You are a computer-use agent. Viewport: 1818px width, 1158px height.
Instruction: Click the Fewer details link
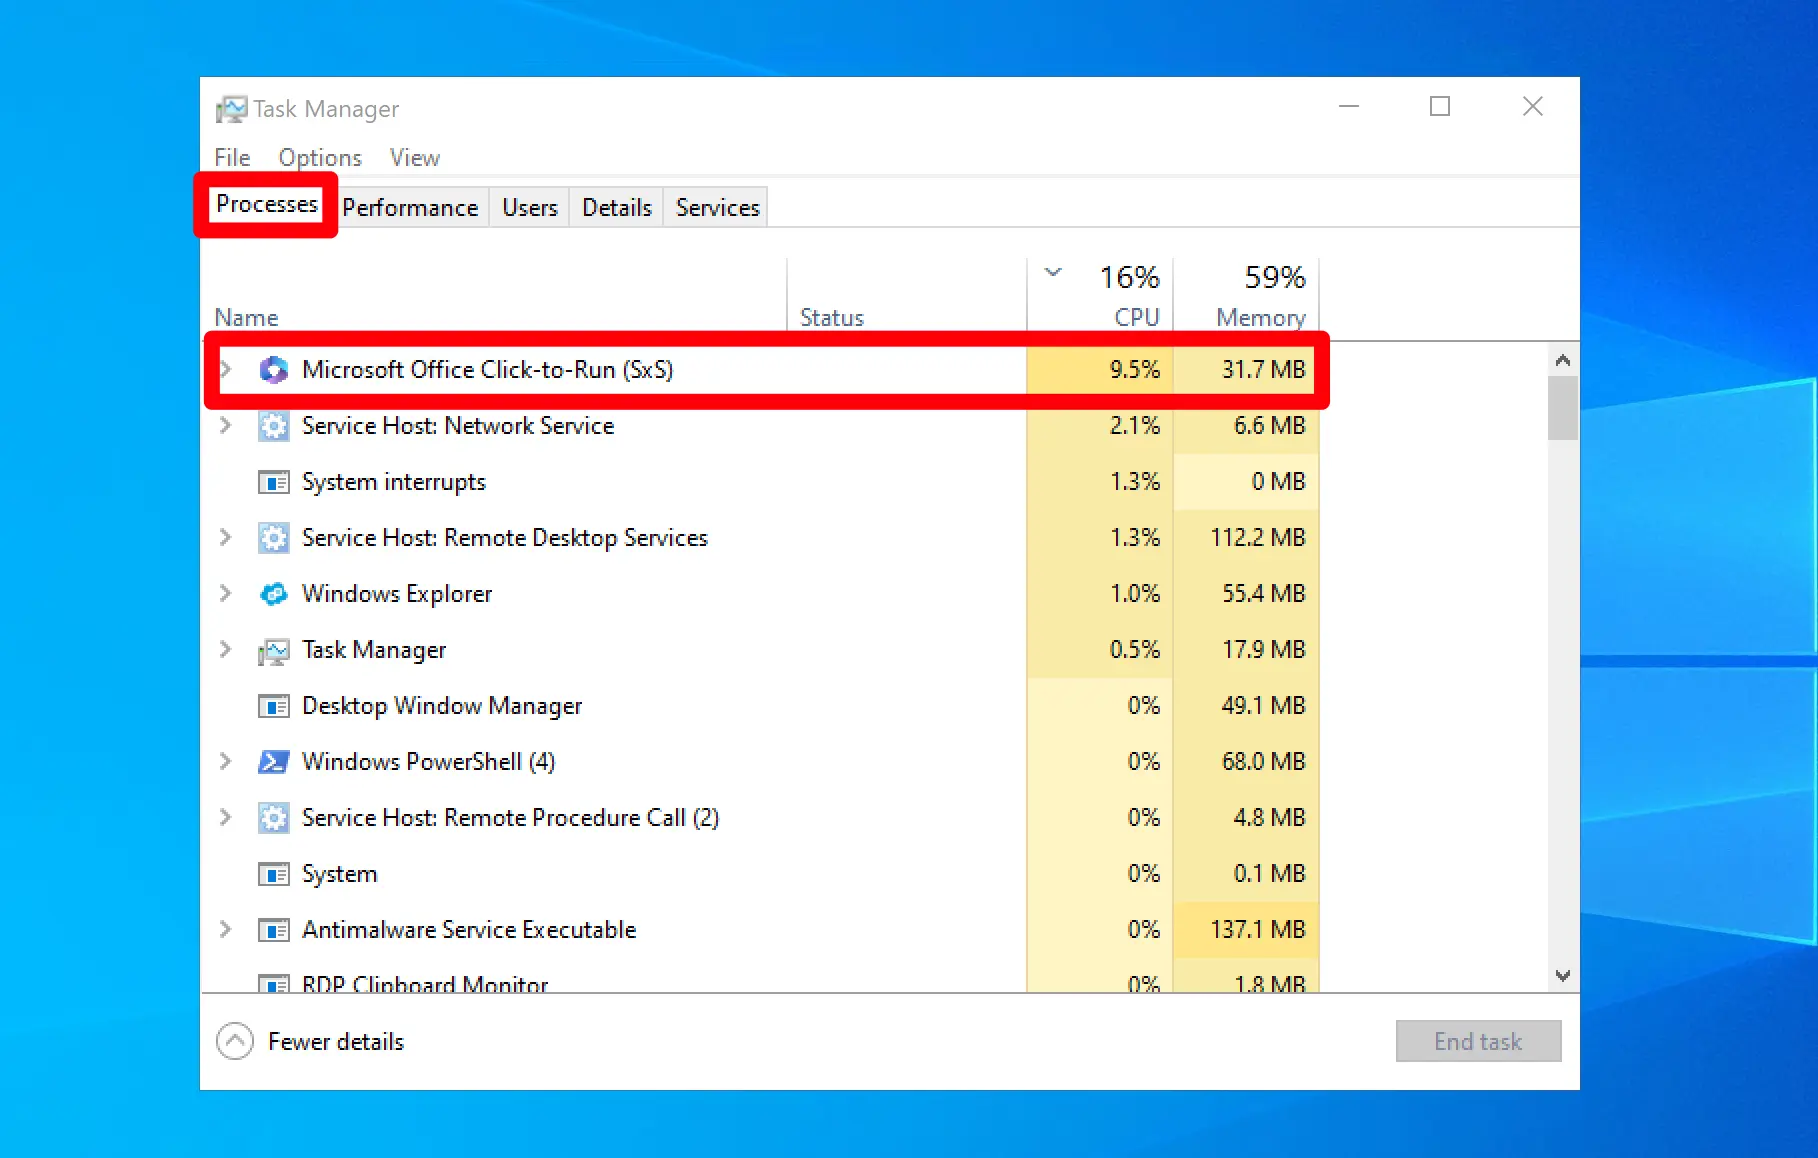(336, 1041)
